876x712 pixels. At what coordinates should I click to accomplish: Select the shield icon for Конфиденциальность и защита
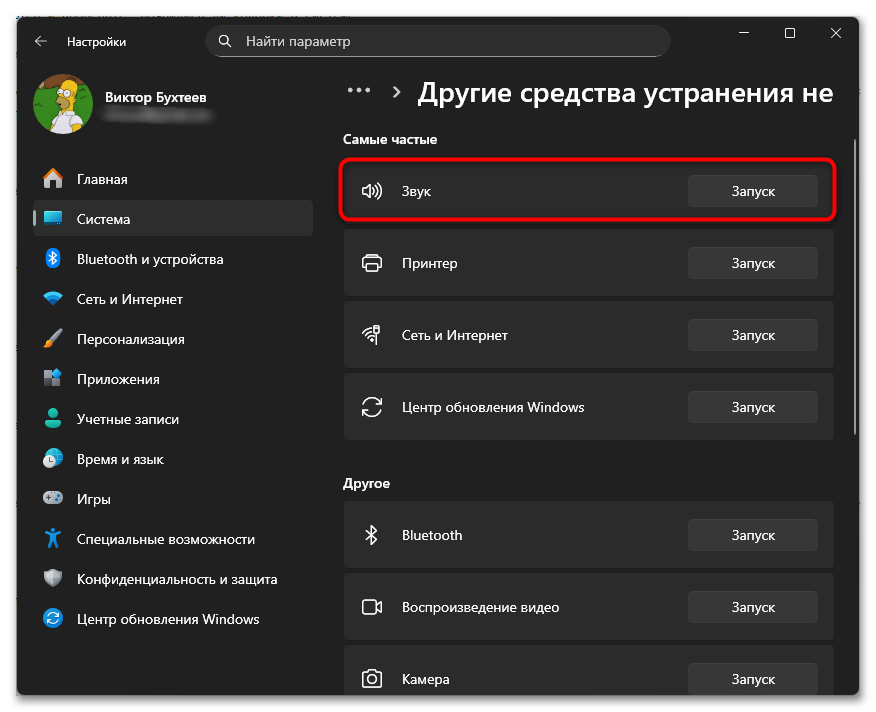pyautogui.click(x=52, y=578)
